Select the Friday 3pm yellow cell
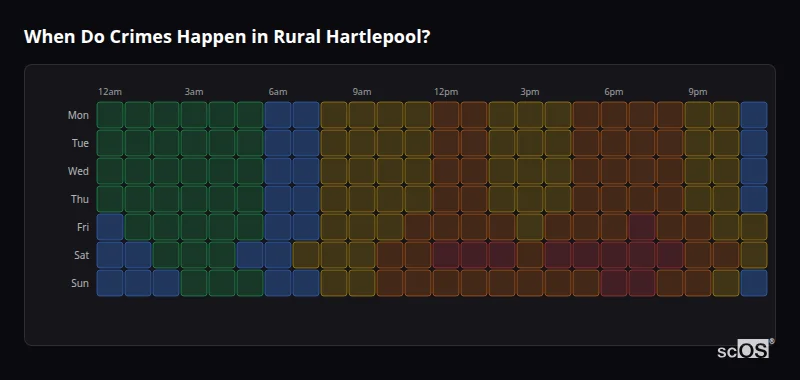 coord(530,227)
